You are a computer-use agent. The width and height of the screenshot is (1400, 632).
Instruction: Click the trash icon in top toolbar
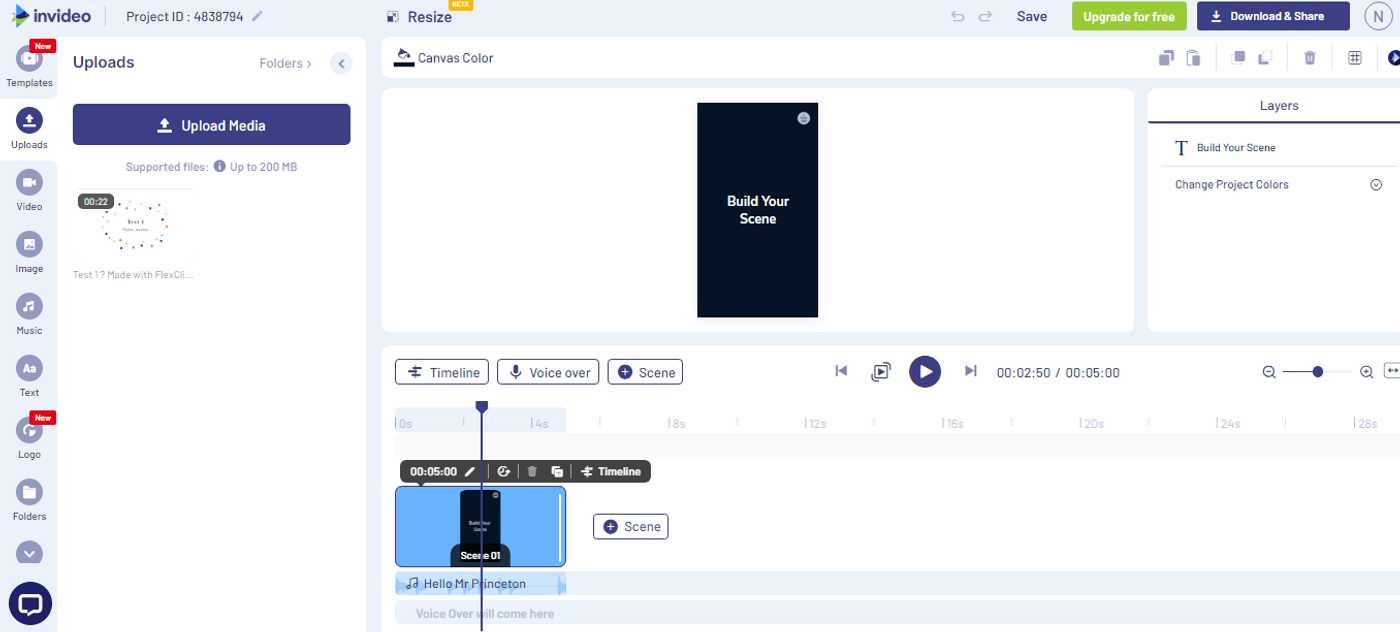1310,58
